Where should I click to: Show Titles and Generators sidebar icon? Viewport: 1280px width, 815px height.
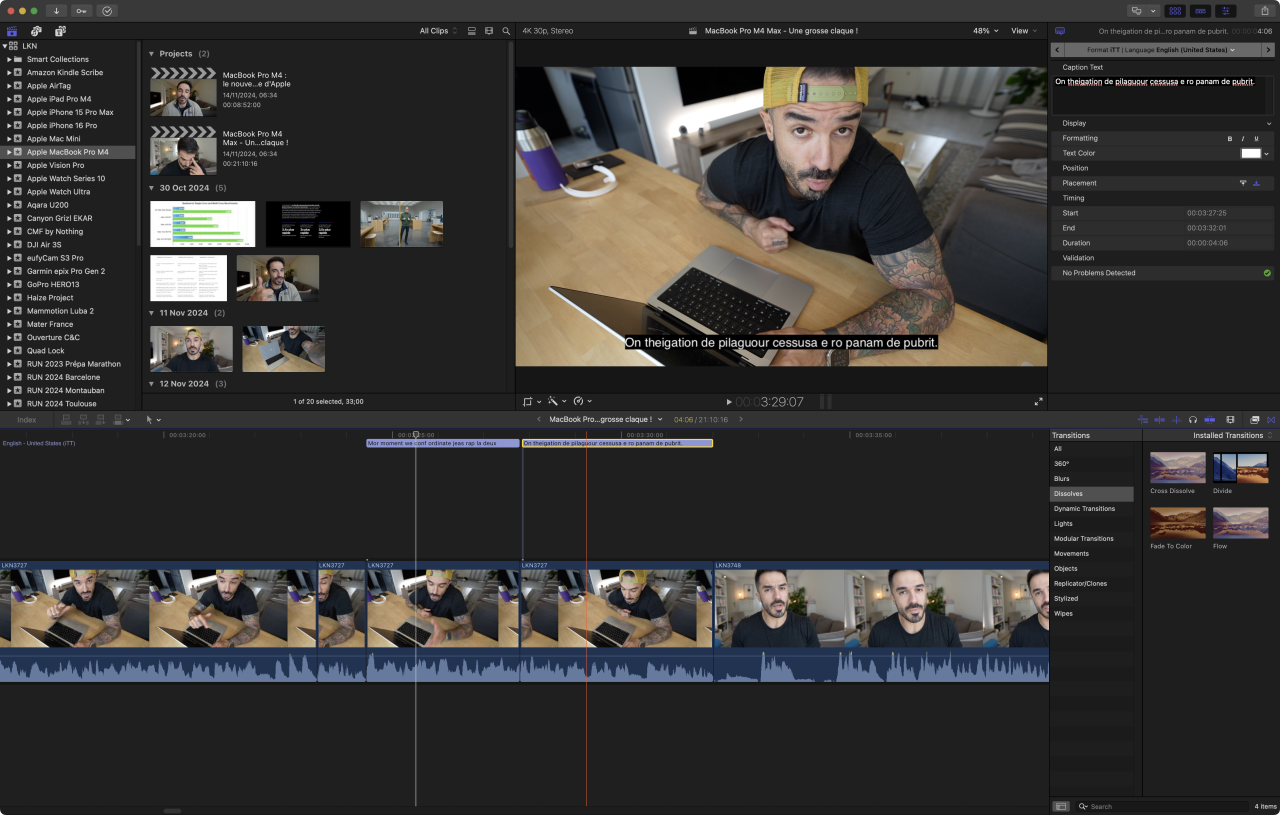point(60,31)
